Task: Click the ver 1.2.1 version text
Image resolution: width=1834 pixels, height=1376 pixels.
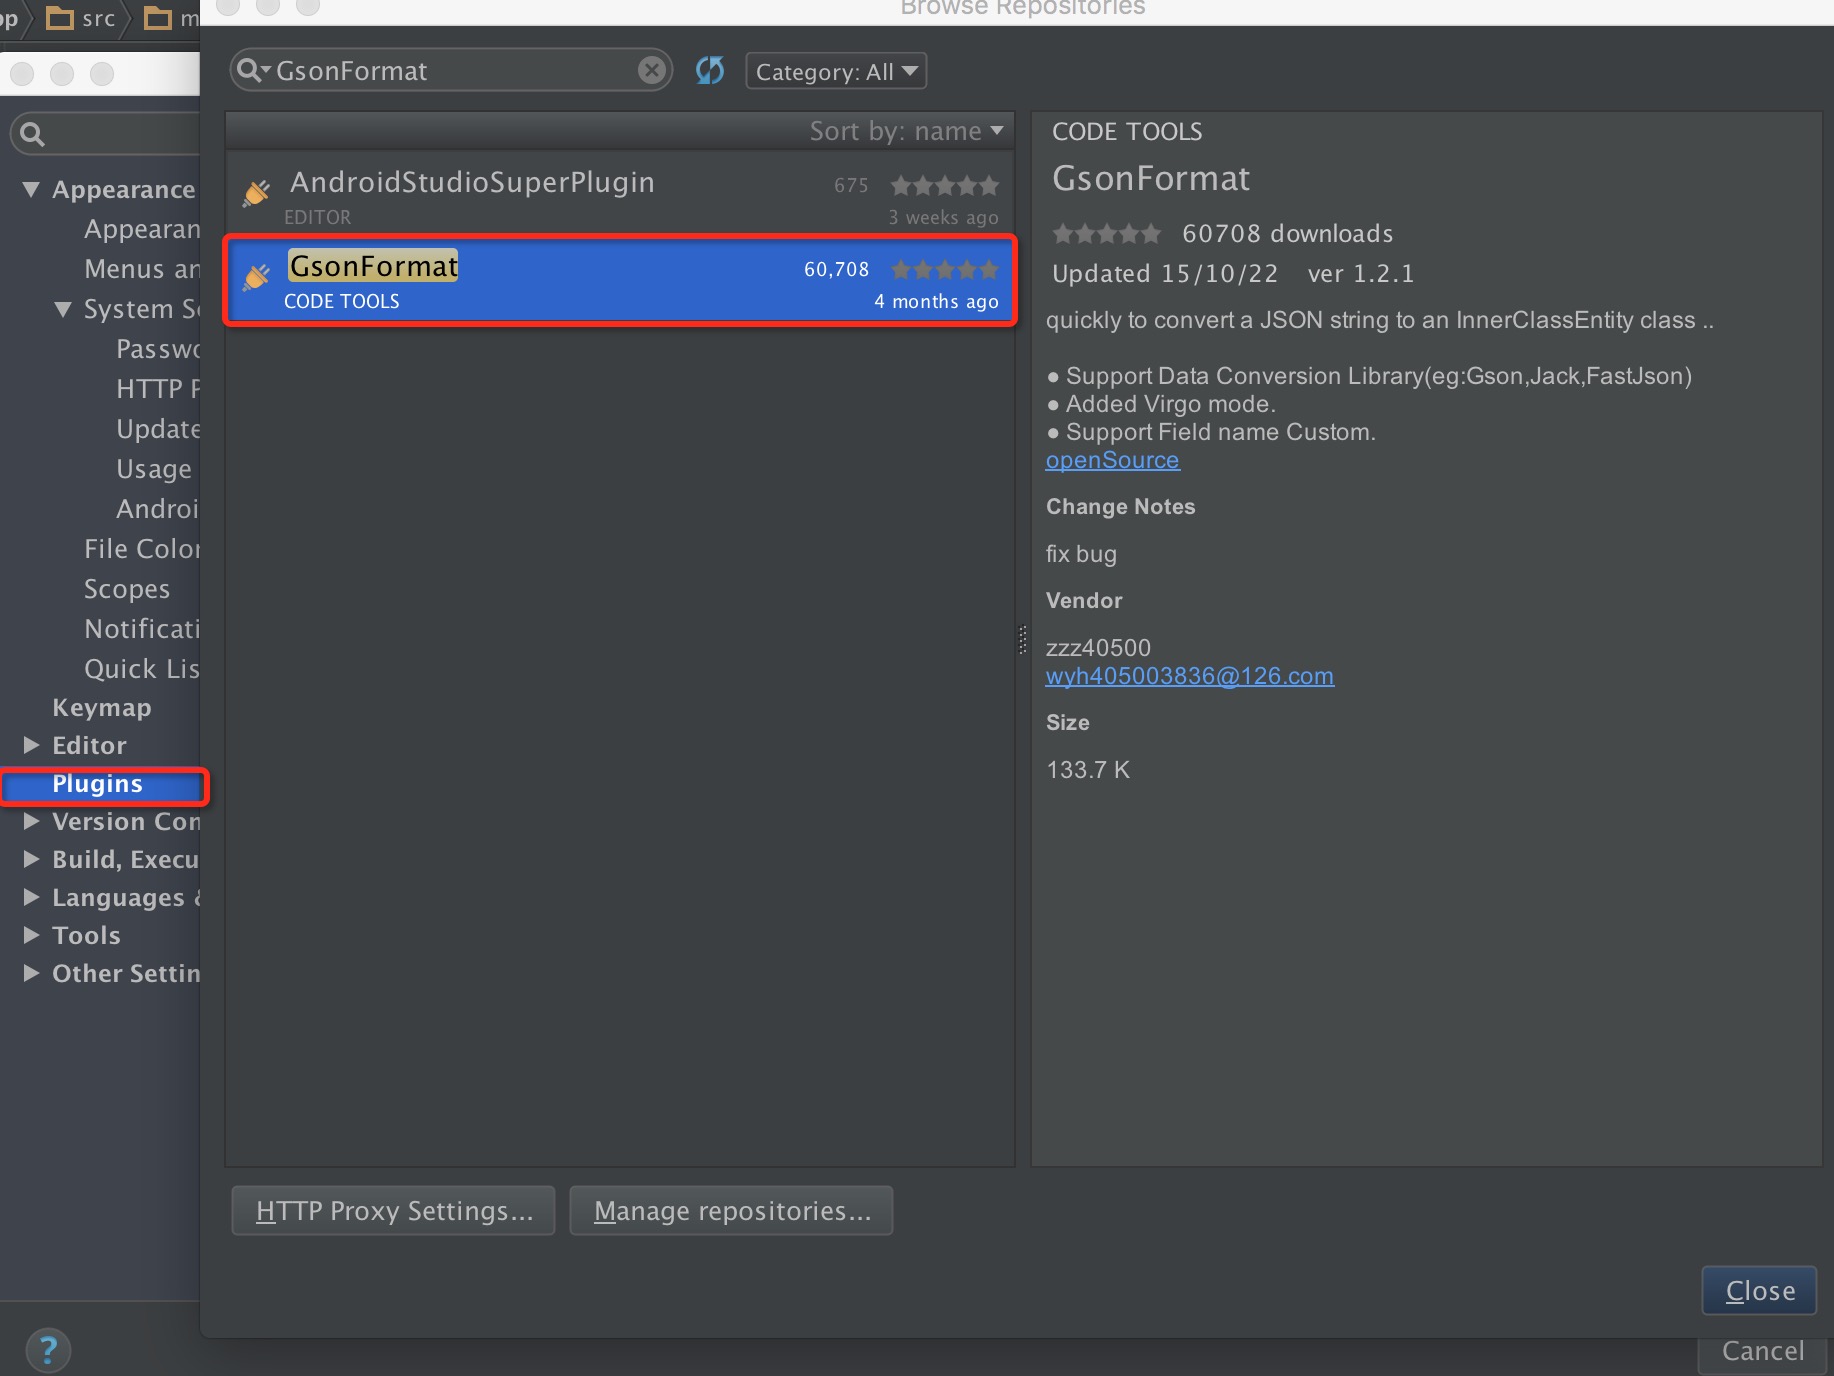Action: (1360, 274)
